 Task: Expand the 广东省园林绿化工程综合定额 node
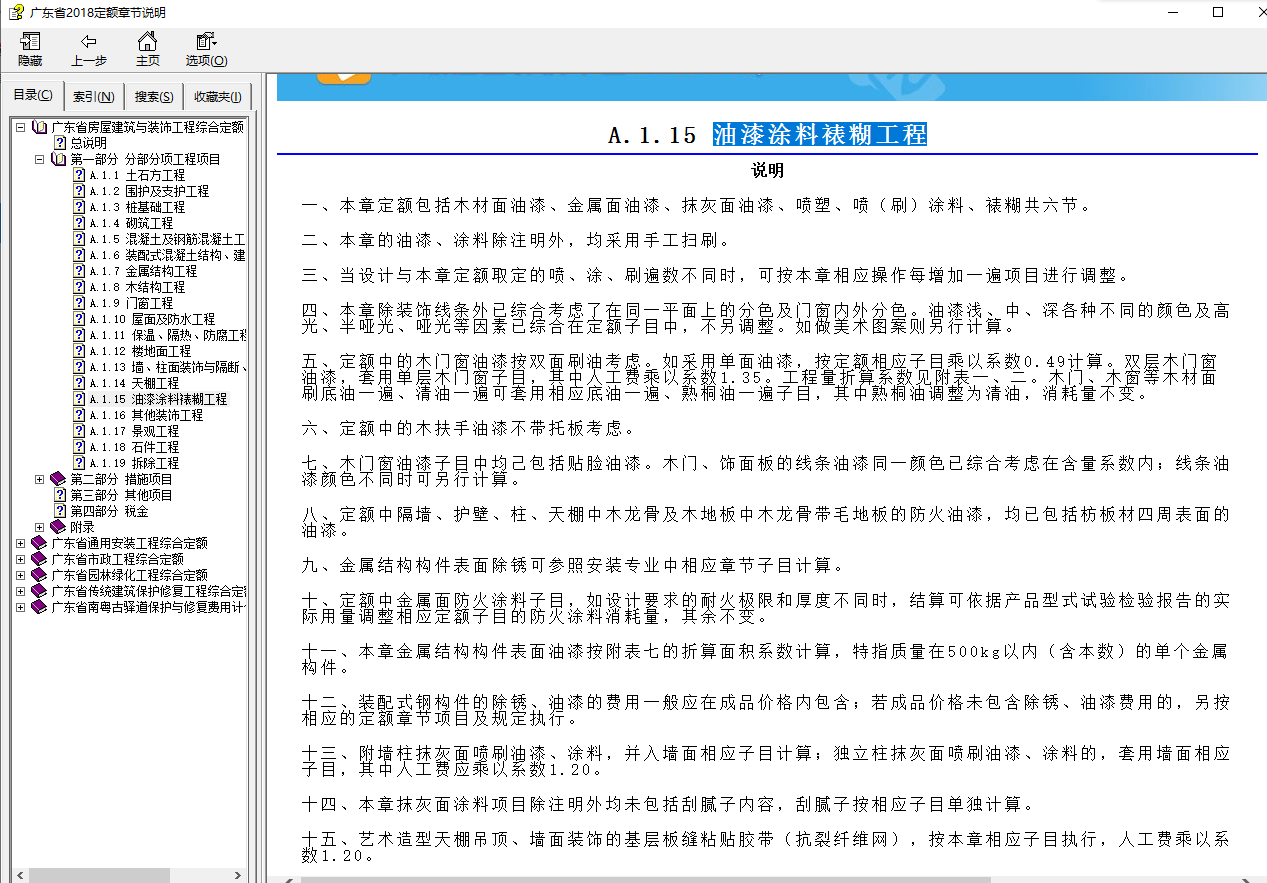(20, 575)
